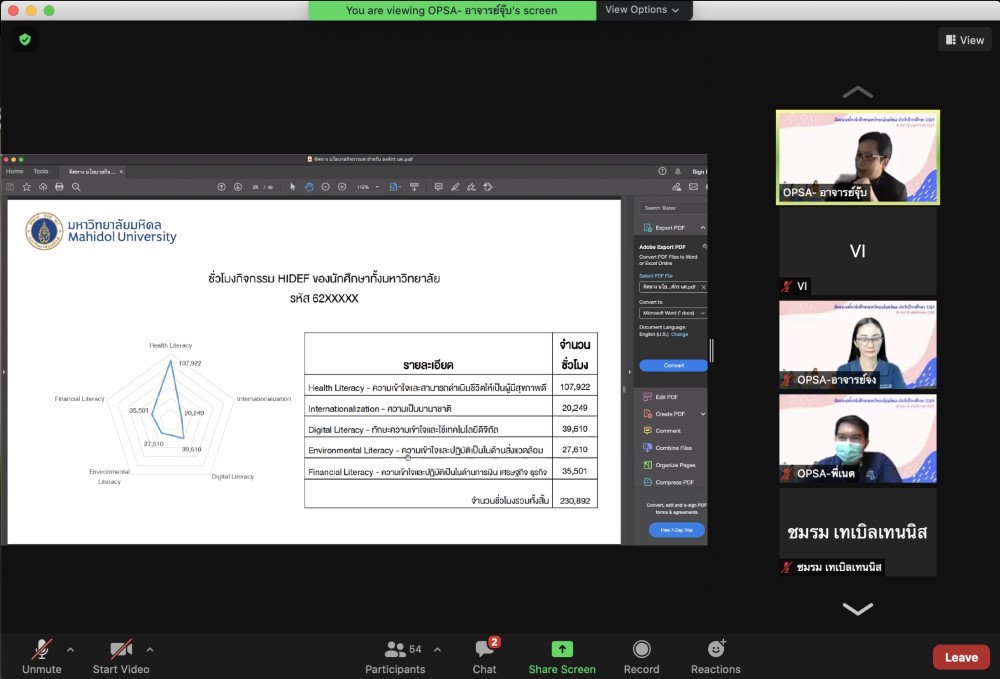Click the Participants icon
Screen dimensions: 1000x679
point(395,650)
